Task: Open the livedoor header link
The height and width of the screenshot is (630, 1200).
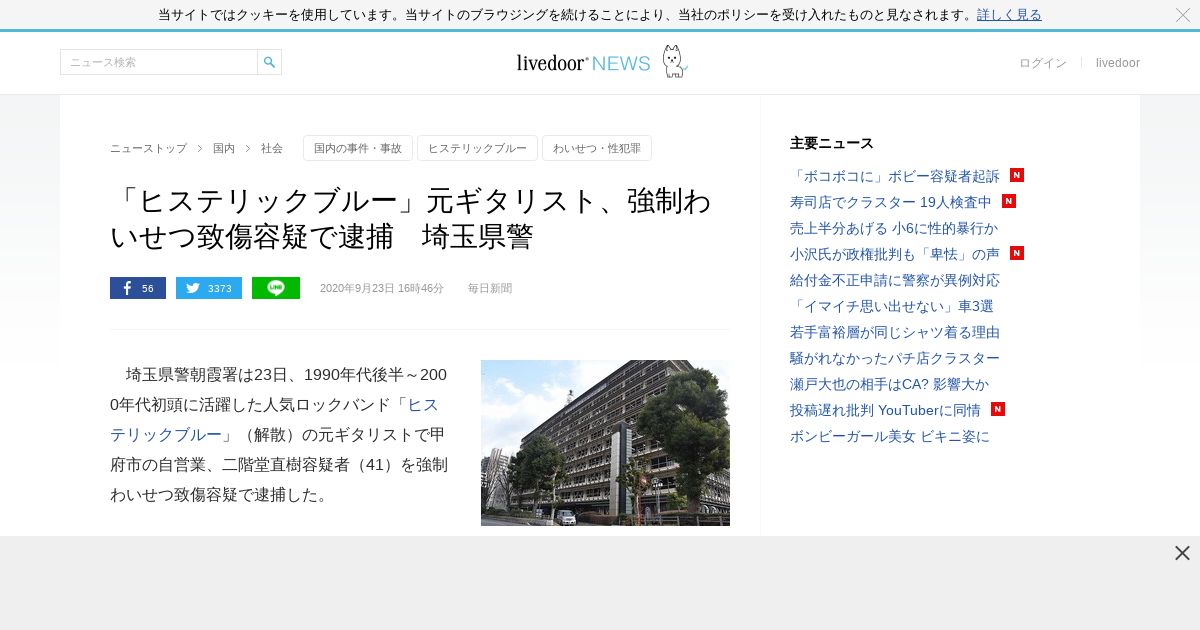Action: pyautogui.click(x=1118, y=63)
